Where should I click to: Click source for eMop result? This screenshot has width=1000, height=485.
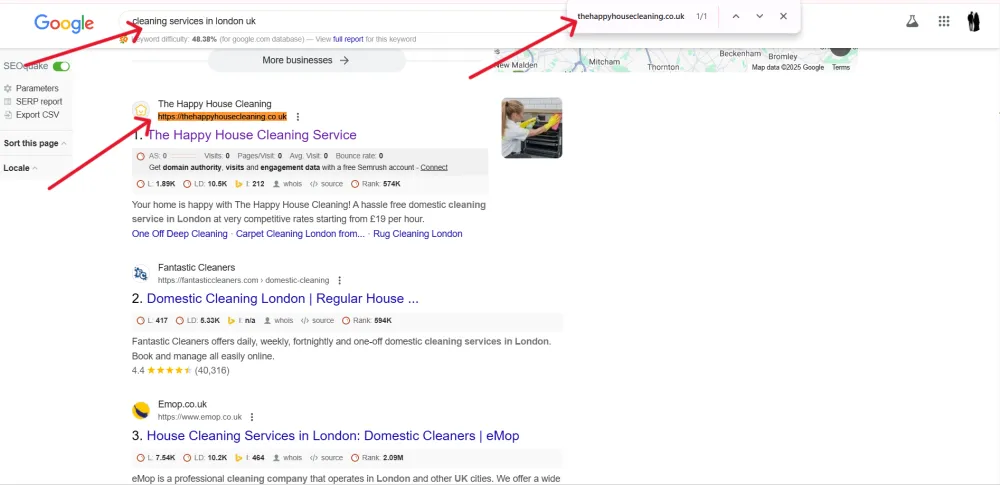click(327, 458)
